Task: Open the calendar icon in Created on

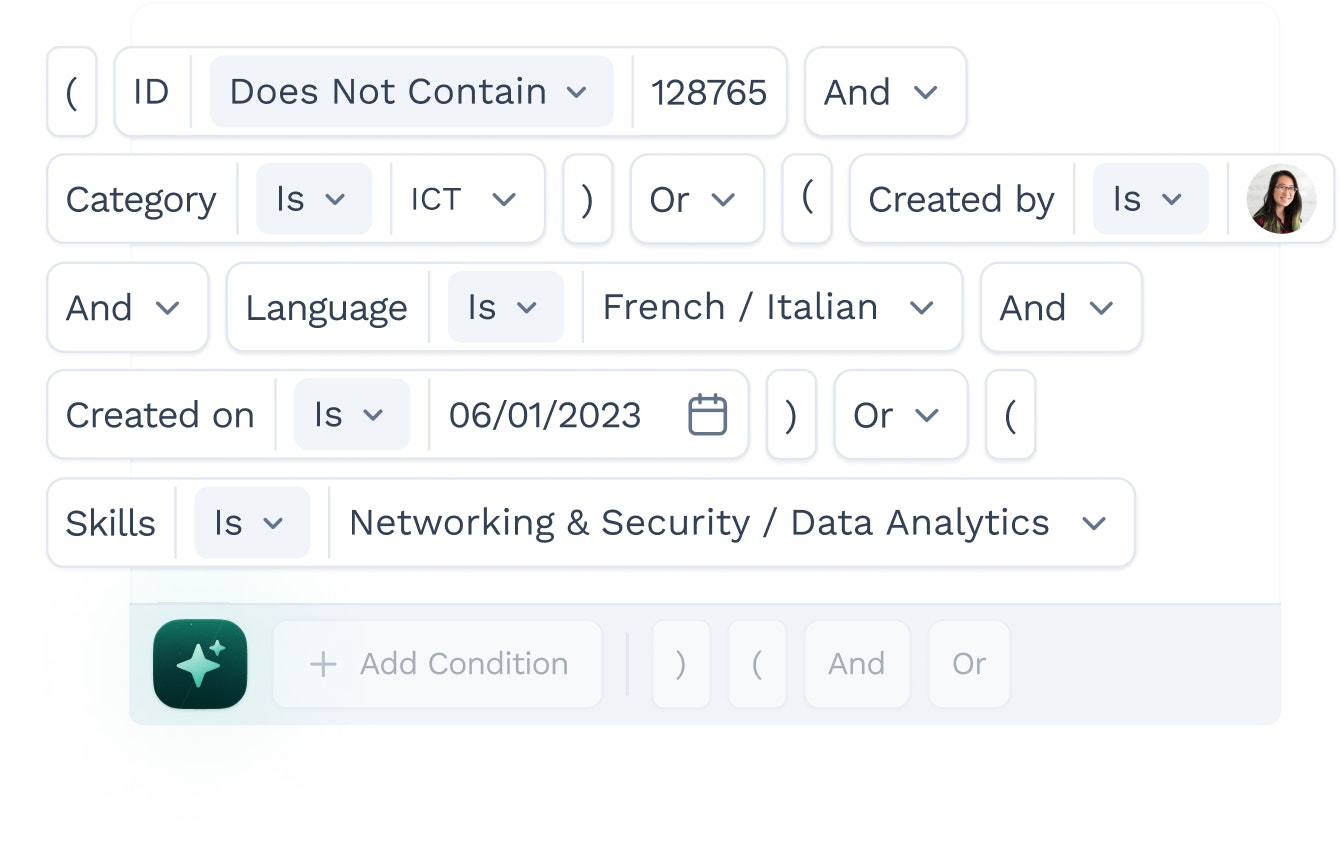Action: [x=708, y=415]
